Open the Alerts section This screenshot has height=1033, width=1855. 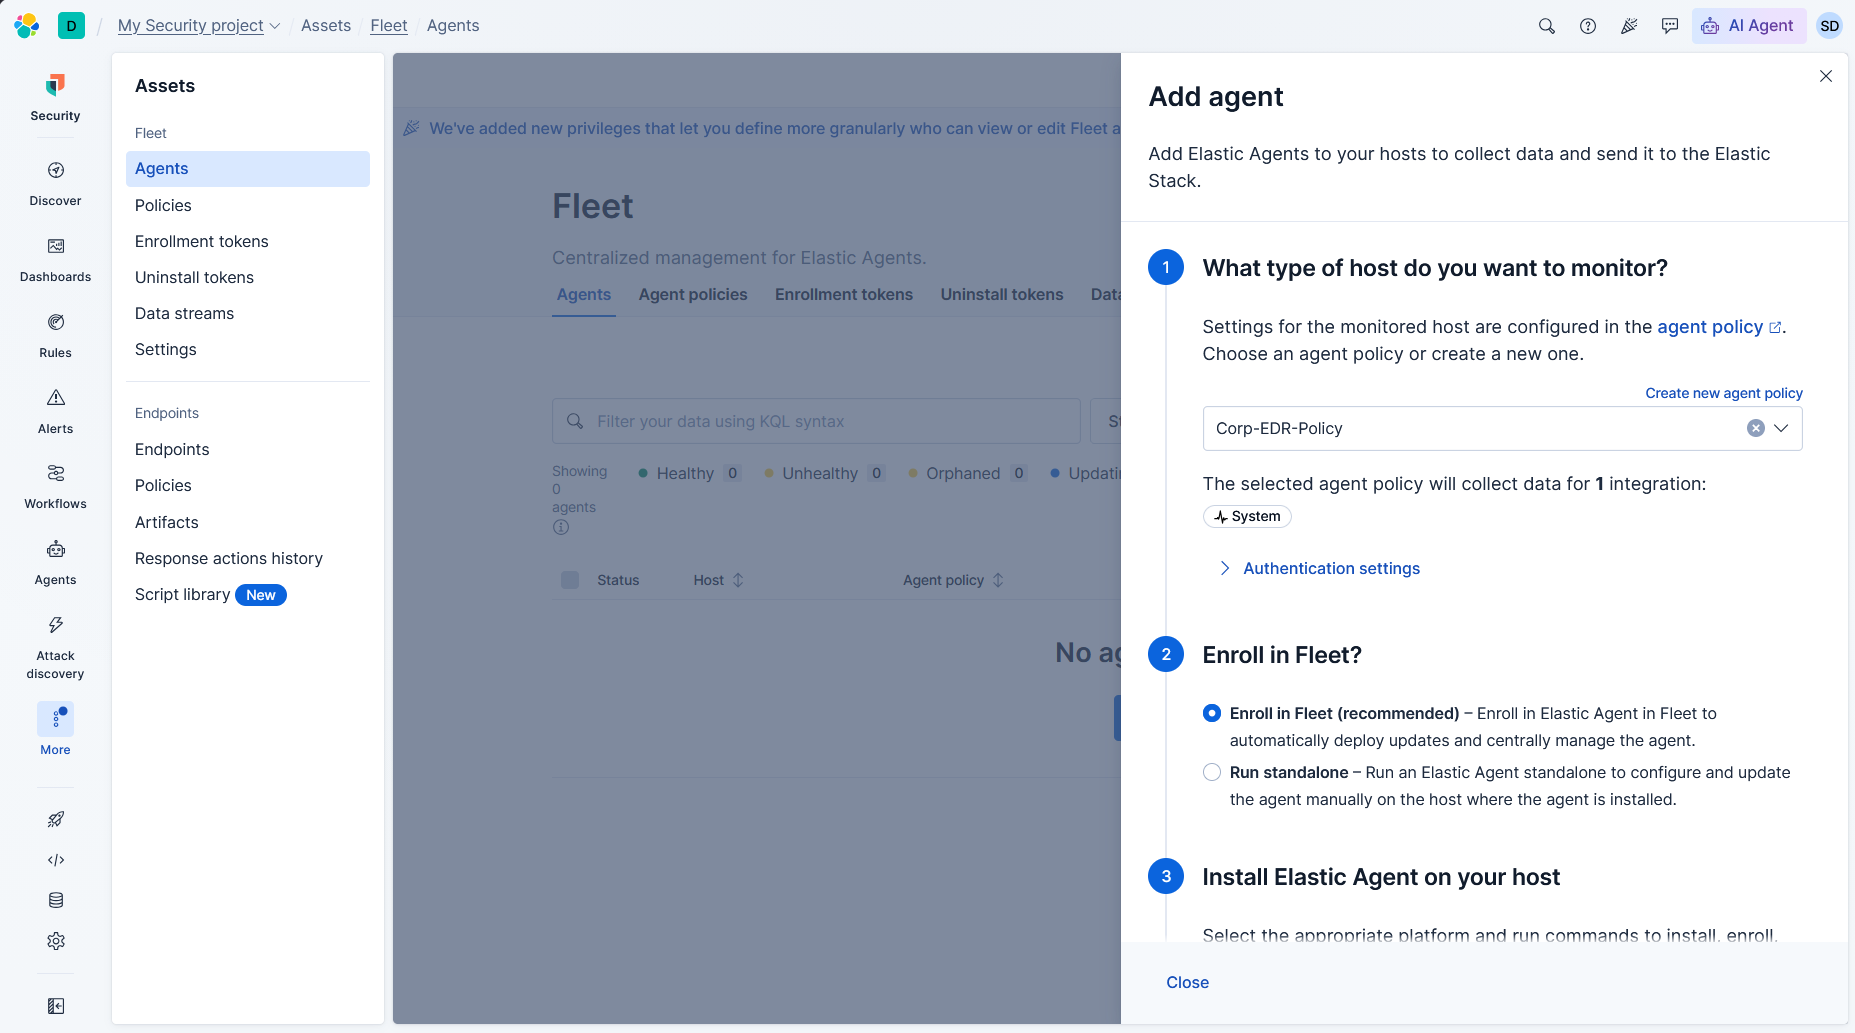pyautogui.click(x=55, y=411)
